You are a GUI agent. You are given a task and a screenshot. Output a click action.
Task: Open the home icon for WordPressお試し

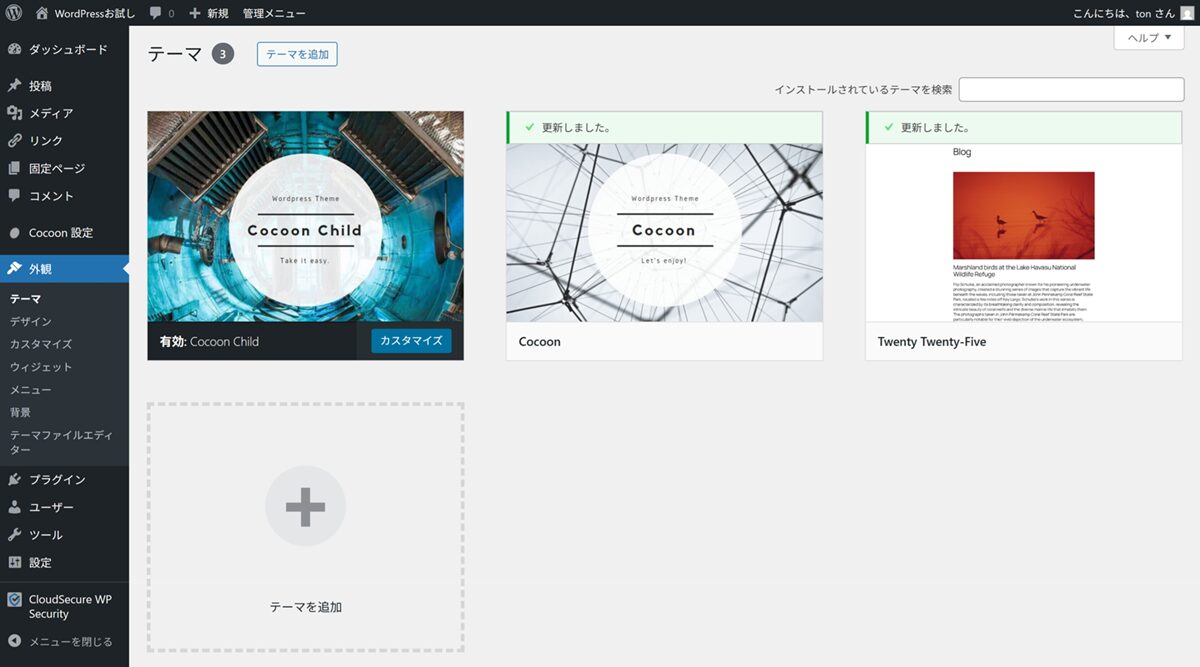(x=41, y=13)
